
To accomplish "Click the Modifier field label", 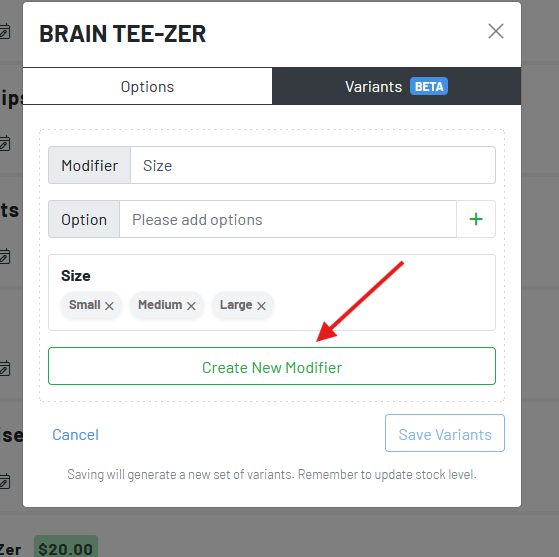I will [x=89, y=166].
